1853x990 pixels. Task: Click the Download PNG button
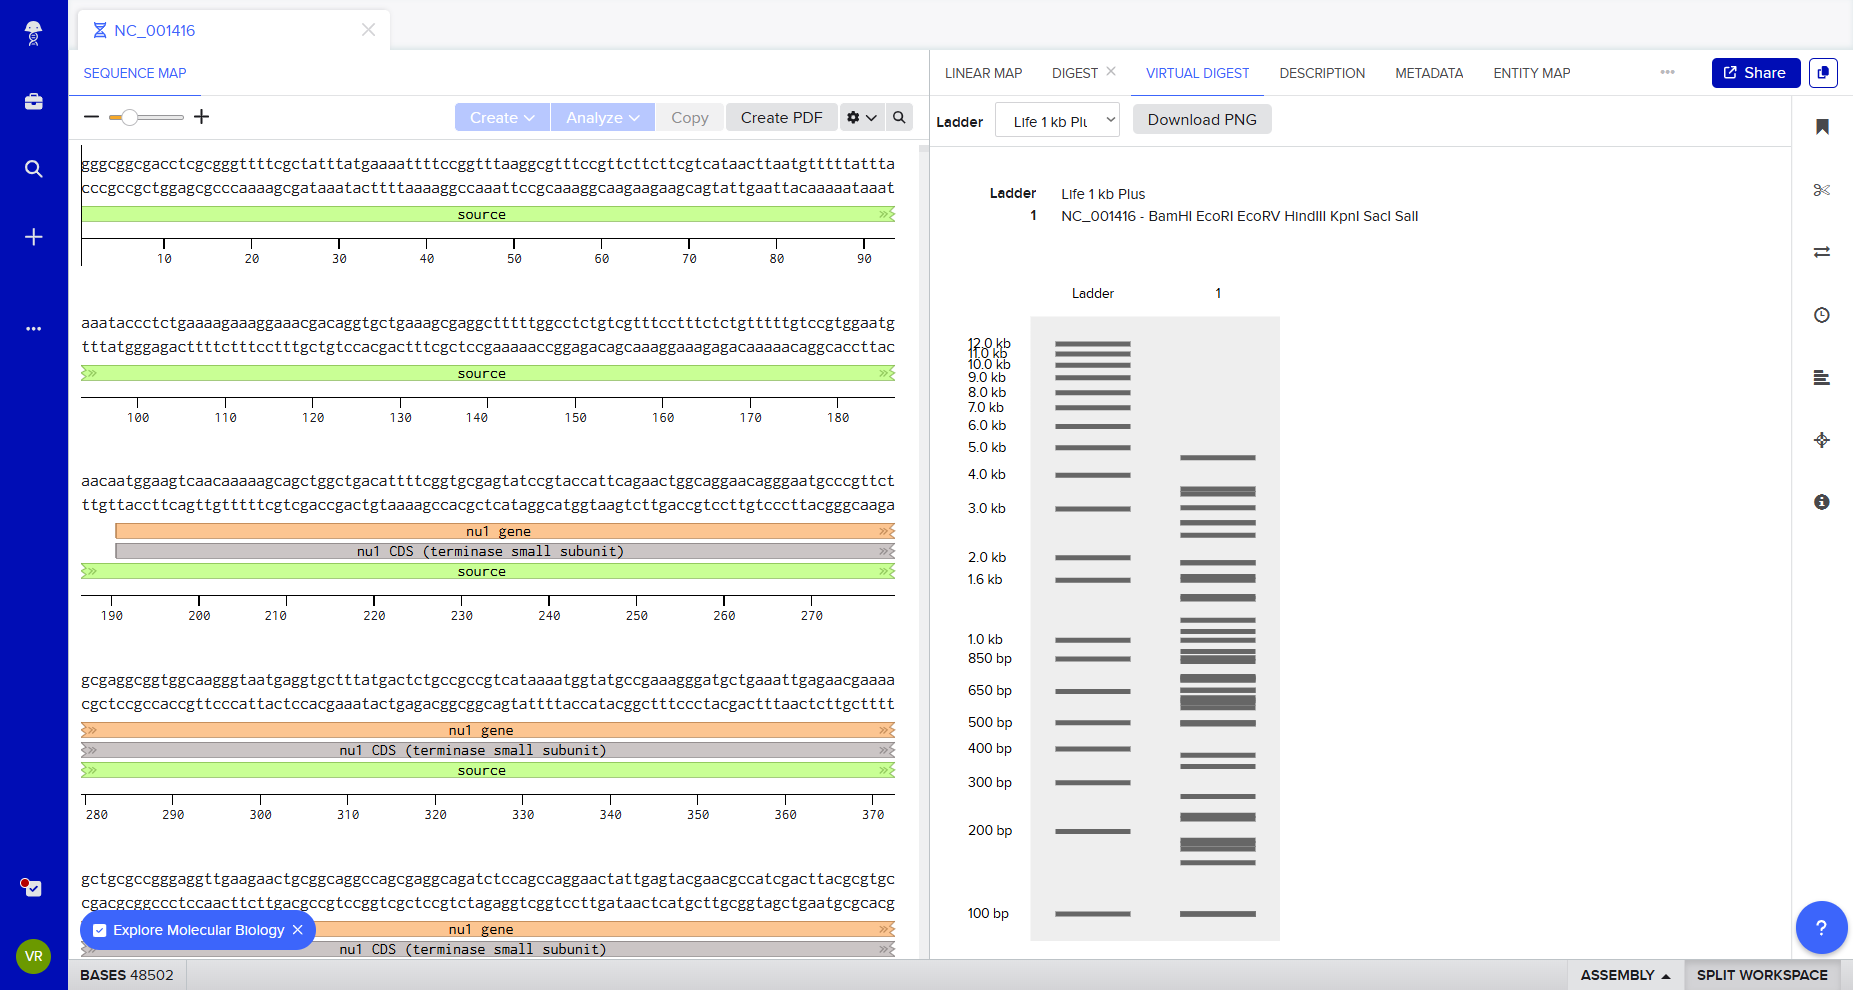coord(1201,120)
